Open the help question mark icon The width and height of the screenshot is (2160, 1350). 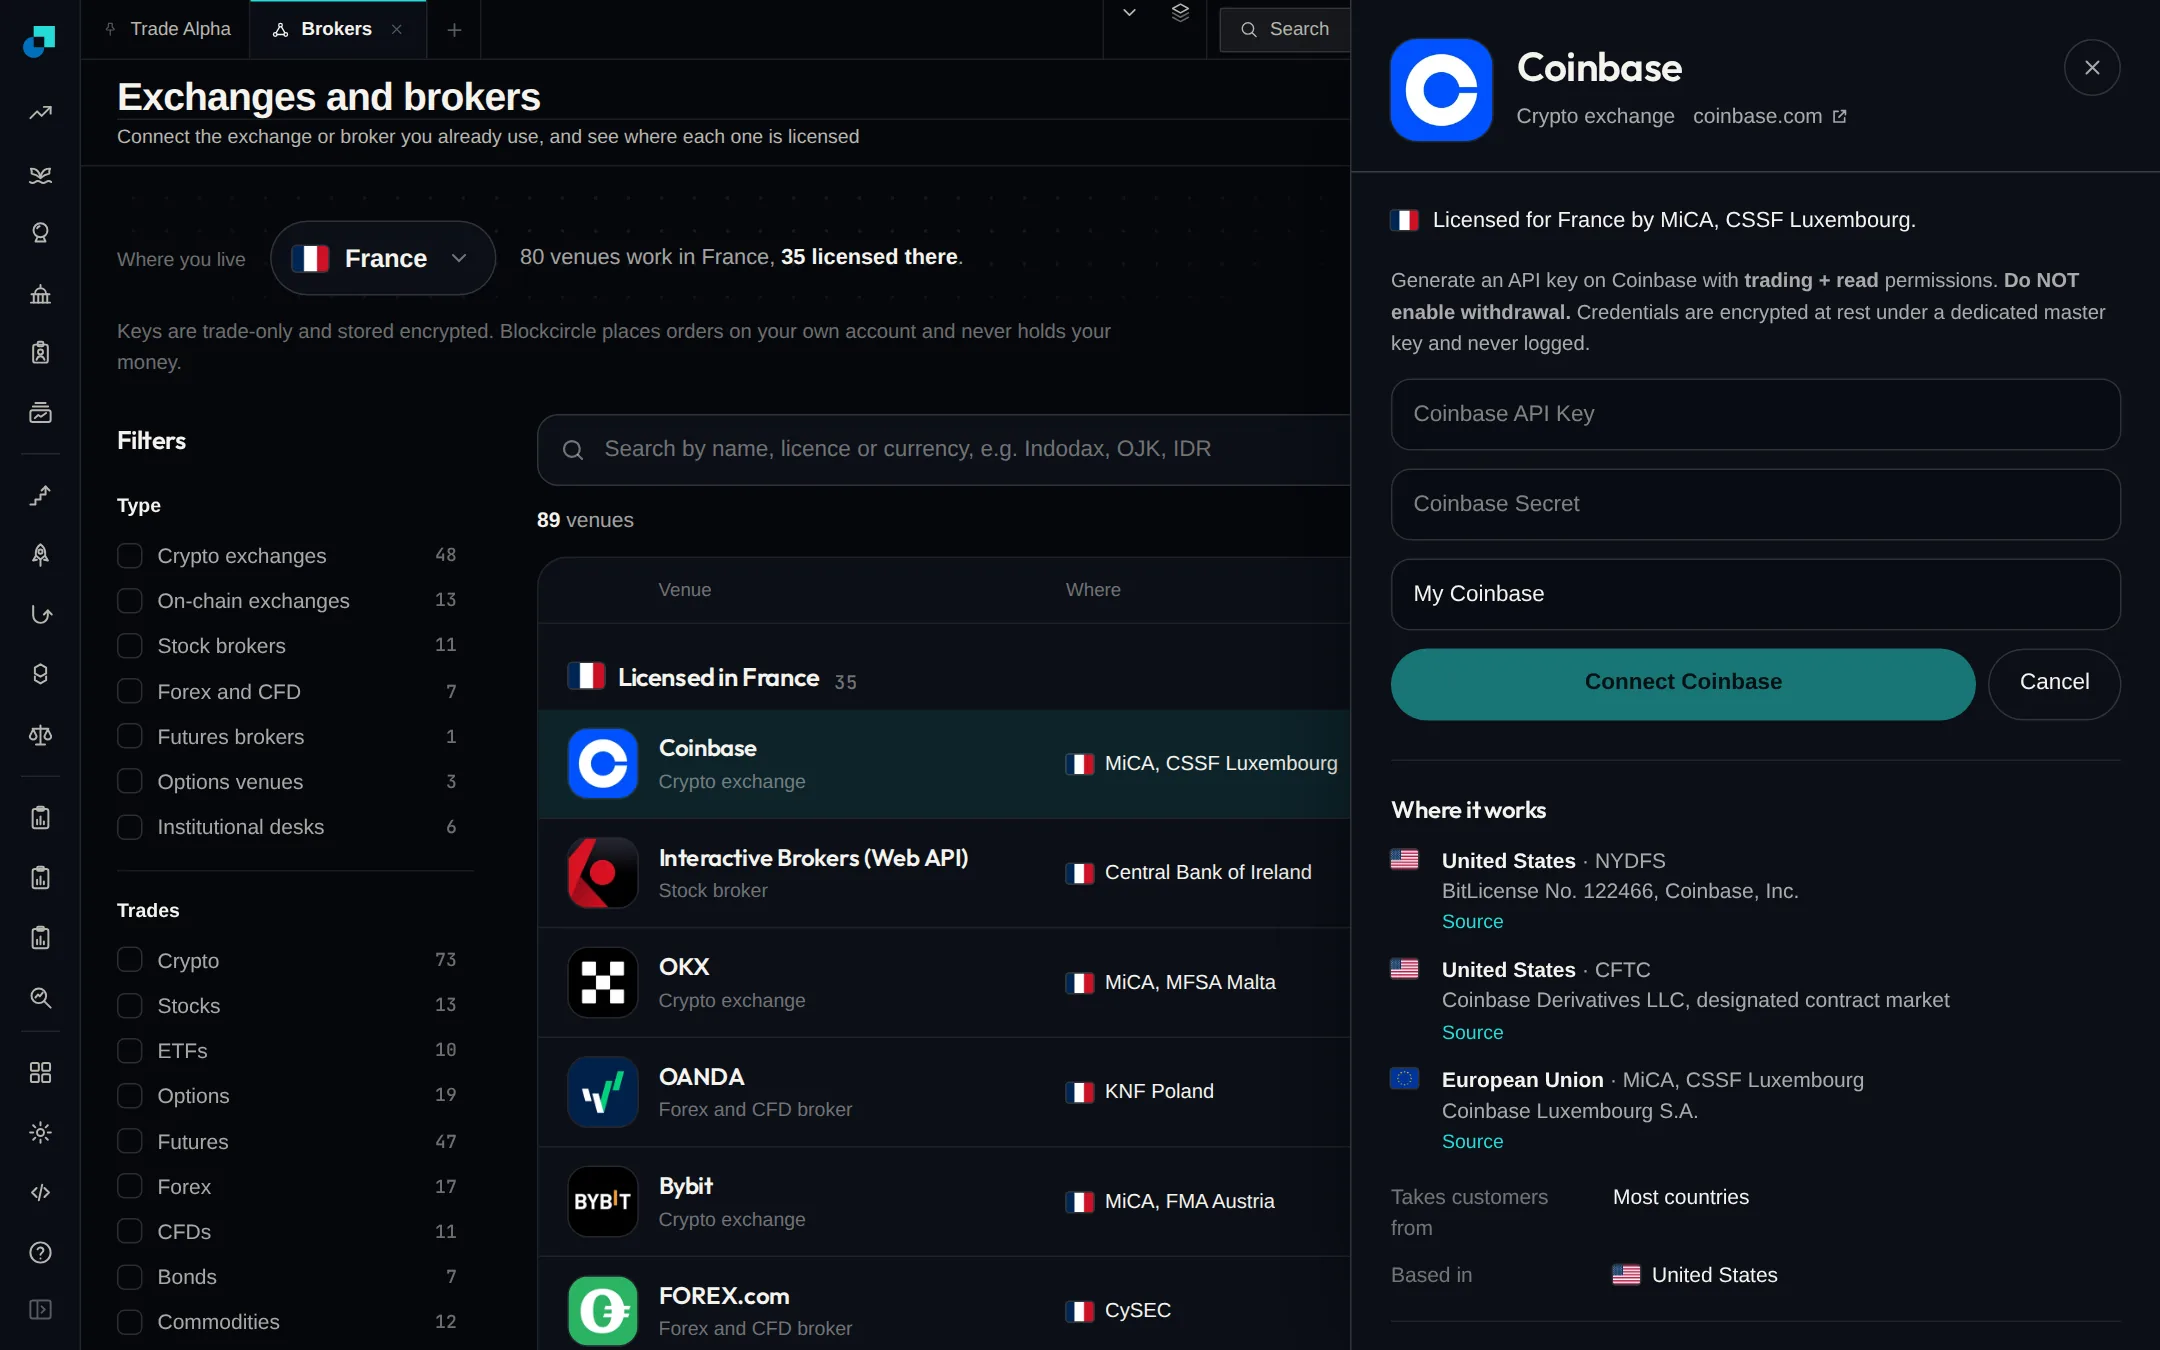(x=40, y=1253)
